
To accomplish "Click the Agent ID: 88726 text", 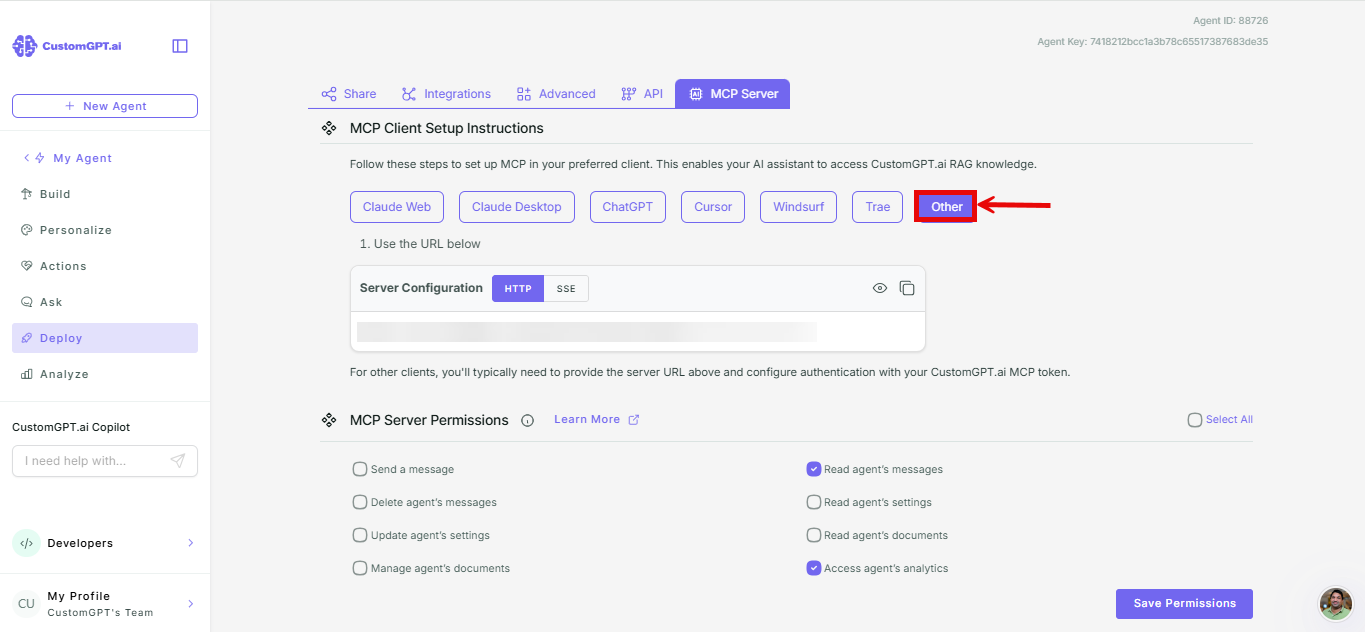I will coord(1231,21).
